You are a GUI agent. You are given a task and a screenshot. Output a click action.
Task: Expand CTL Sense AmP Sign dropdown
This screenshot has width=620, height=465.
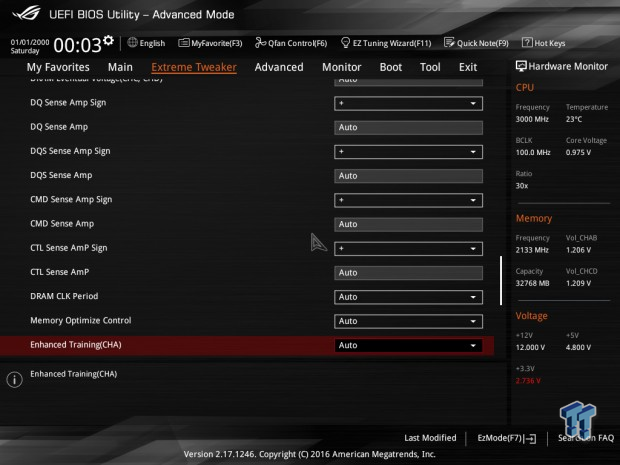[x=408, y=249]
